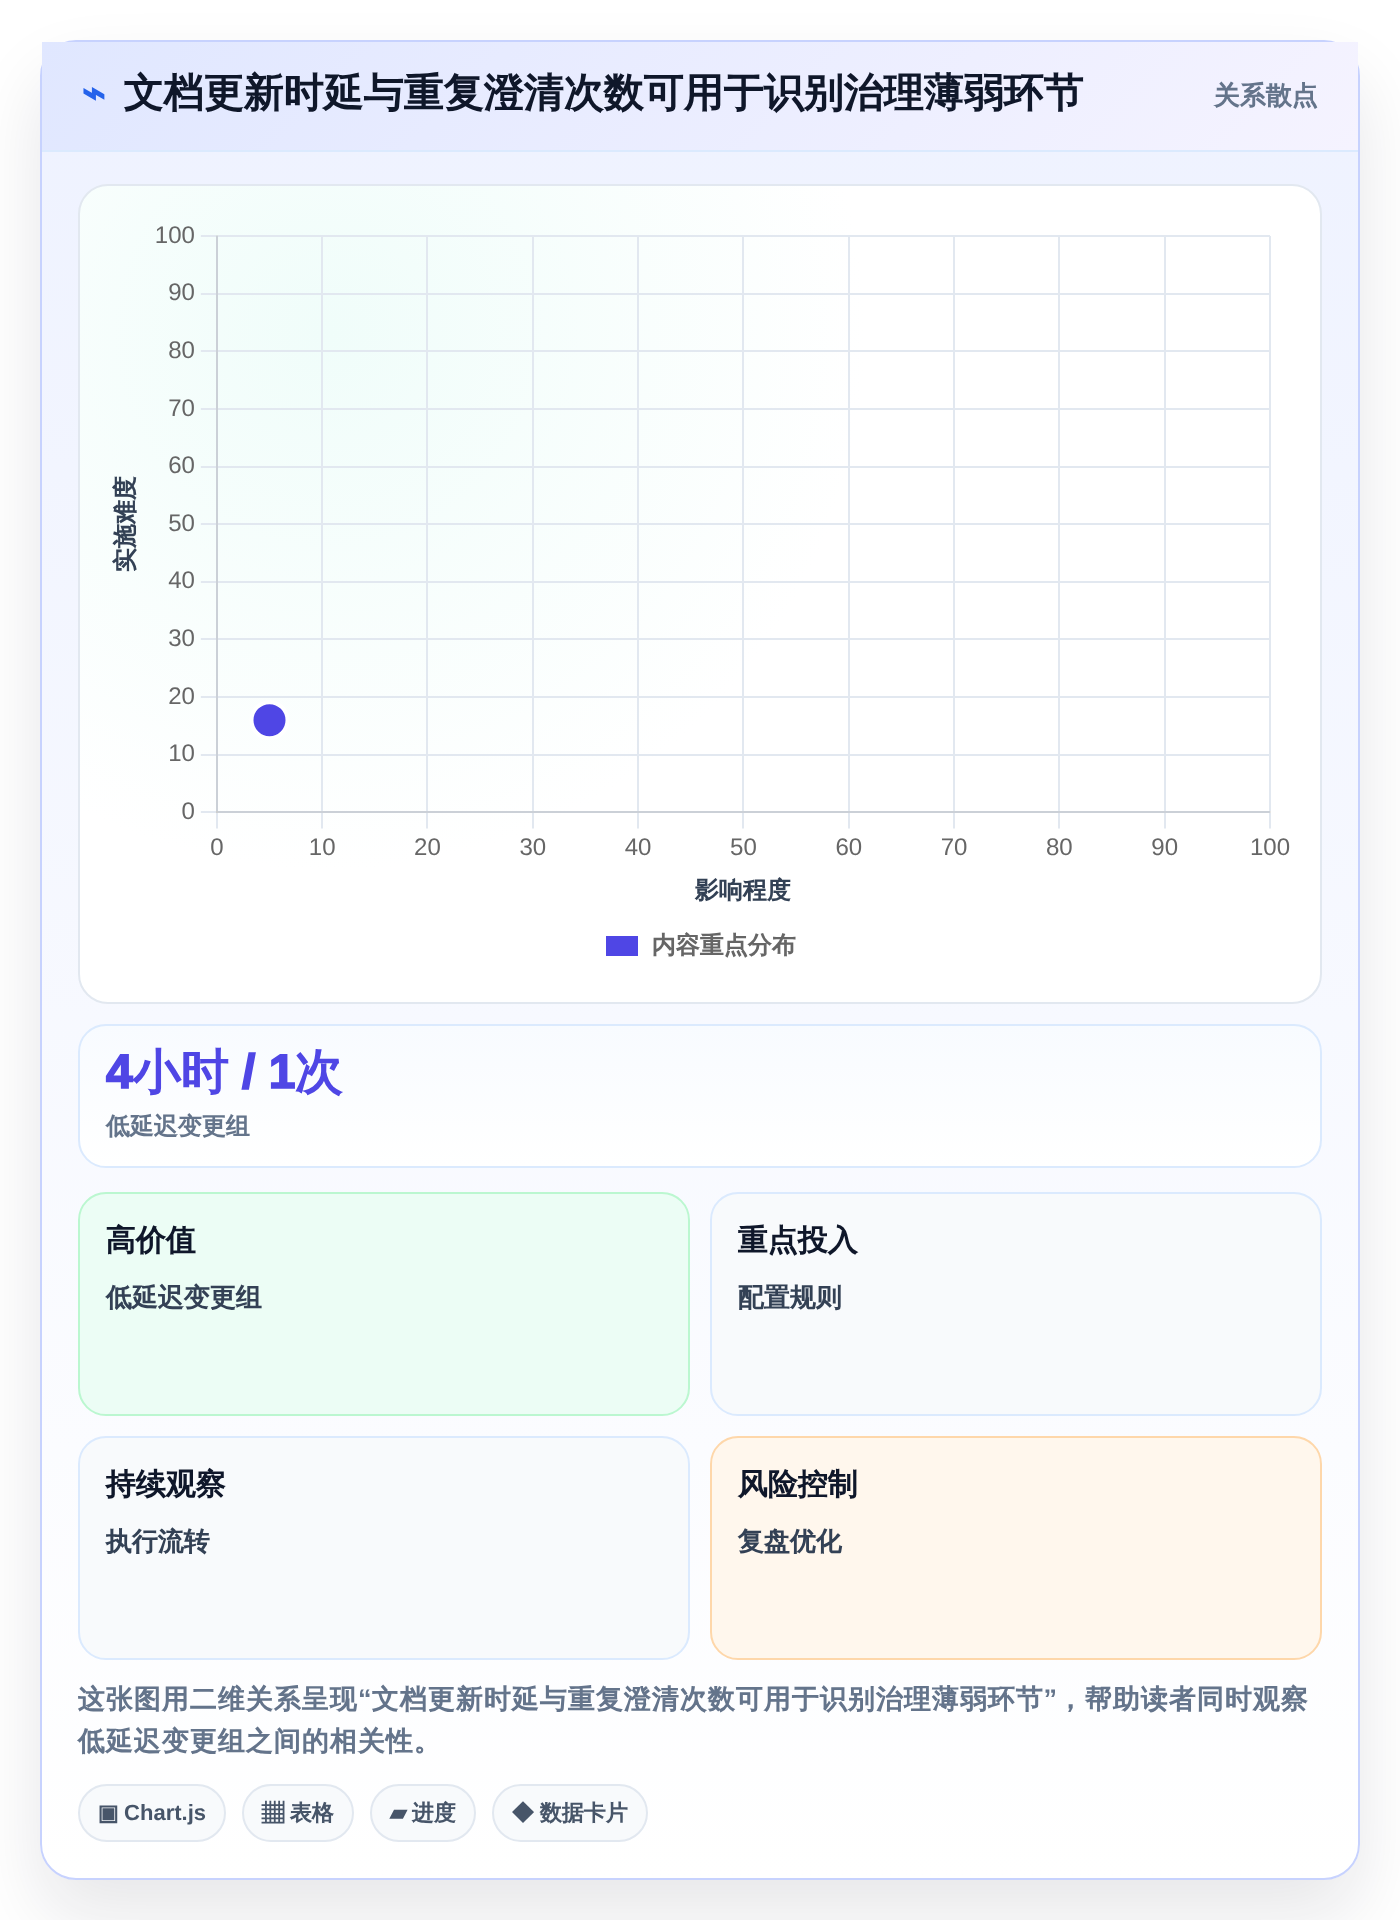1400x1920 pixels.
Task: Click the 内容重点分布 legend label
Action: [723, 946]
